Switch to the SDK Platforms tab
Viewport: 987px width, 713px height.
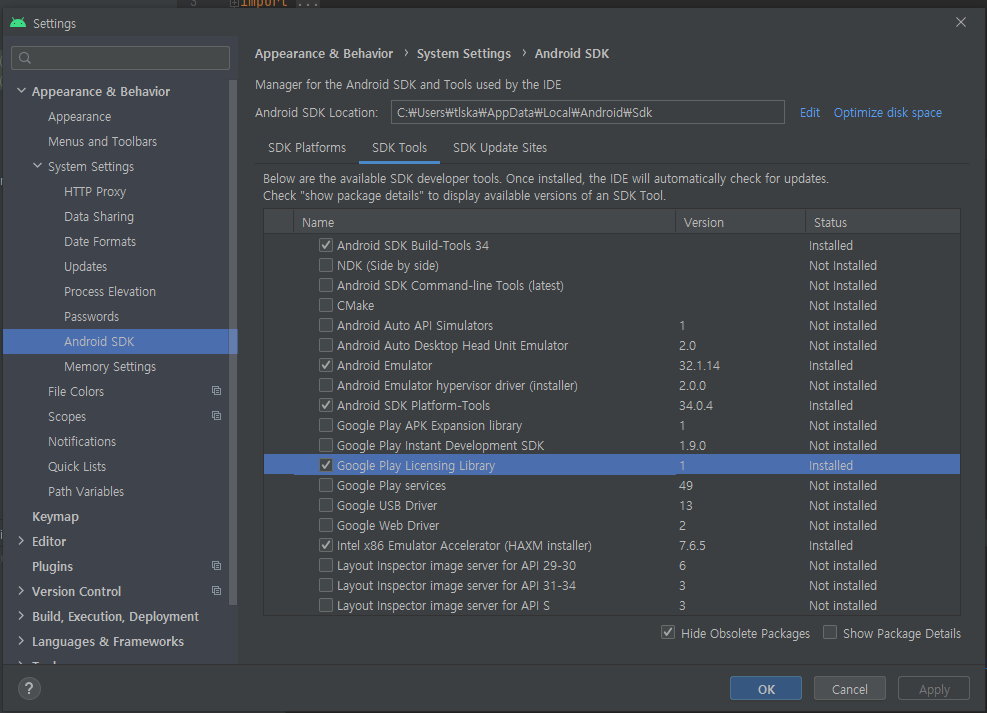click(x=307, y=148)
